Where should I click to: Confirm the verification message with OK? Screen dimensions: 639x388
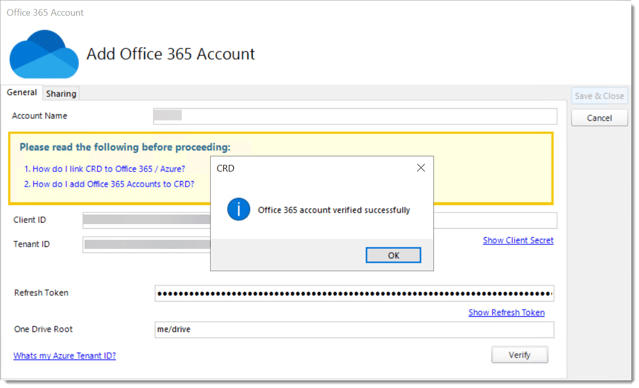393,255
